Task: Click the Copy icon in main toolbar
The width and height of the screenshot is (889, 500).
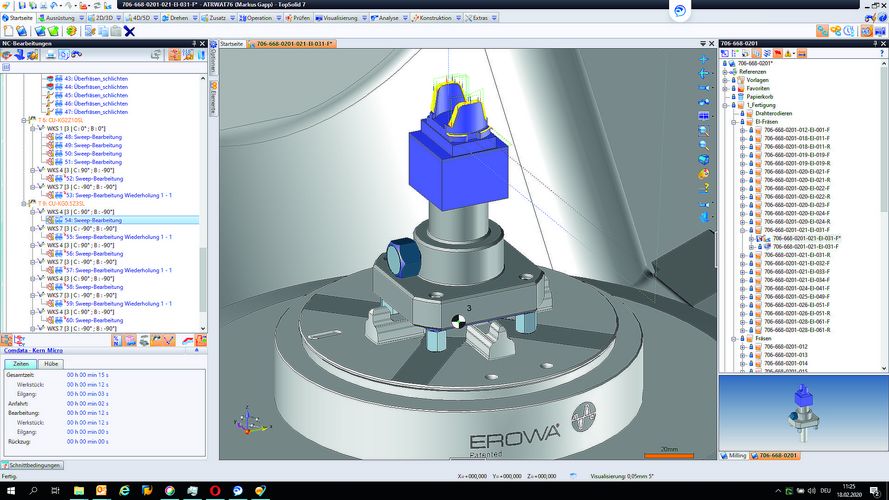Action: [103, 31]
